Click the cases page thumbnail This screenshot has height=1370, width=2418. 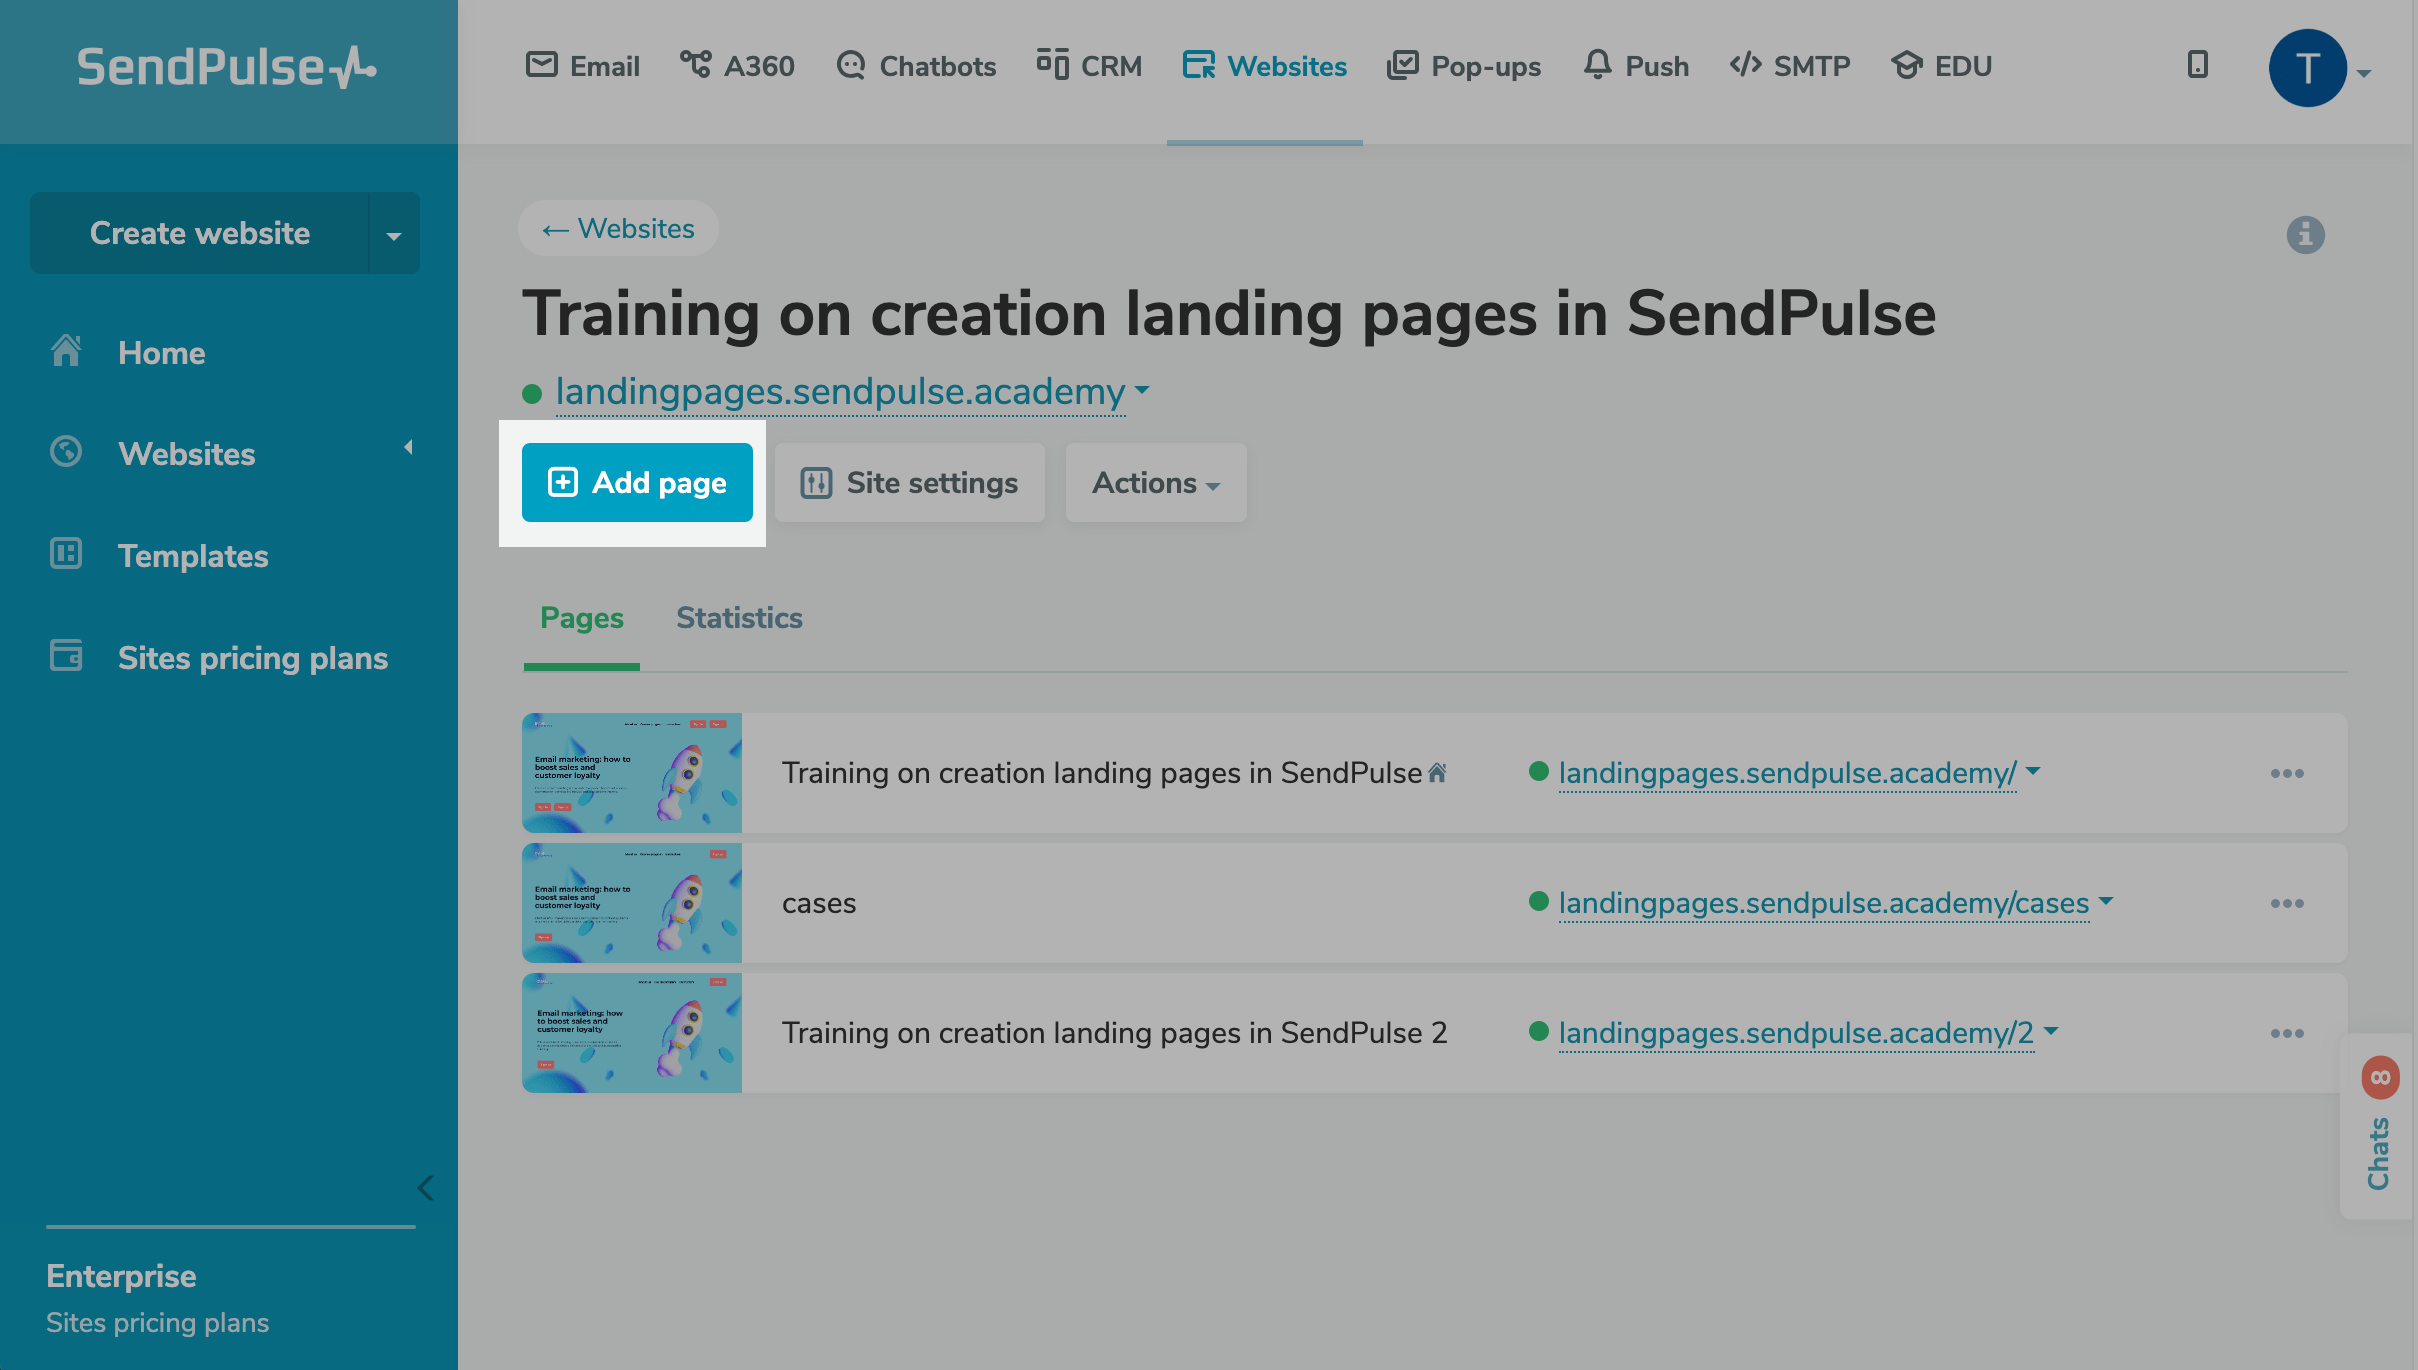631,903
